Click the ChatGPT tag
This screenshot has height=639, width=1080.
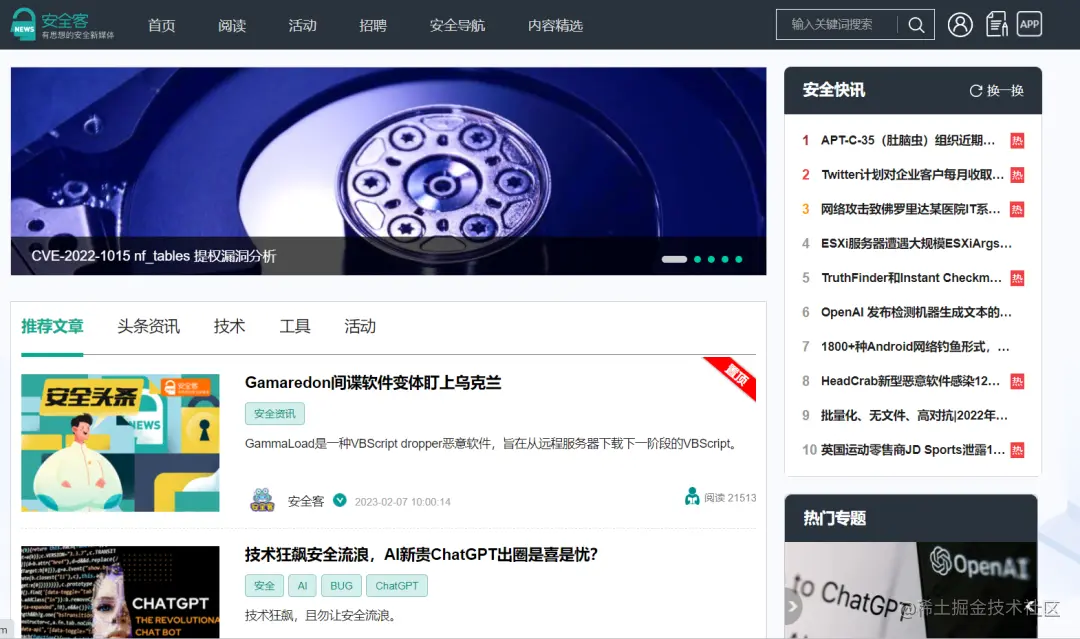(x=396, y=585)
